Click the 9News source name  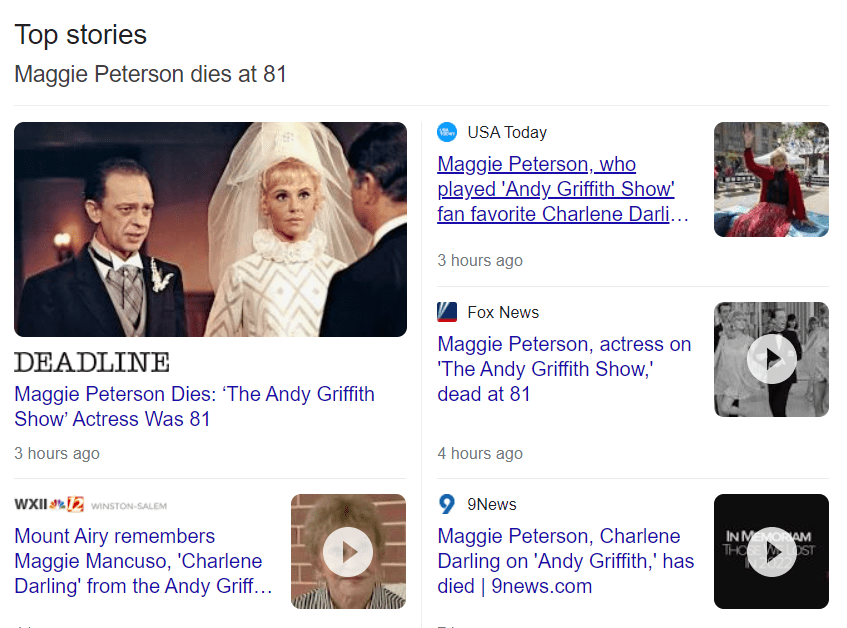(492, 504)
